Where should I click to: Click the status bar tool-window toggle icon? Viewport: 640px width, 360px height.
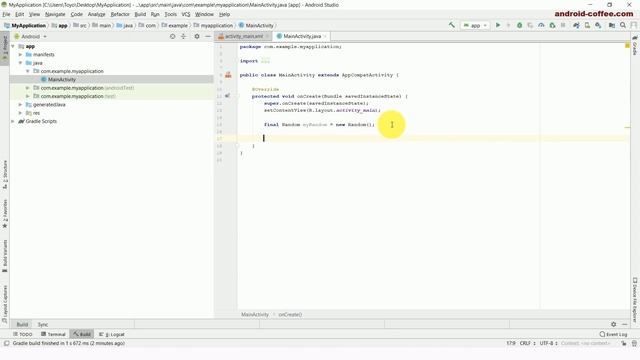coord(6,343)
